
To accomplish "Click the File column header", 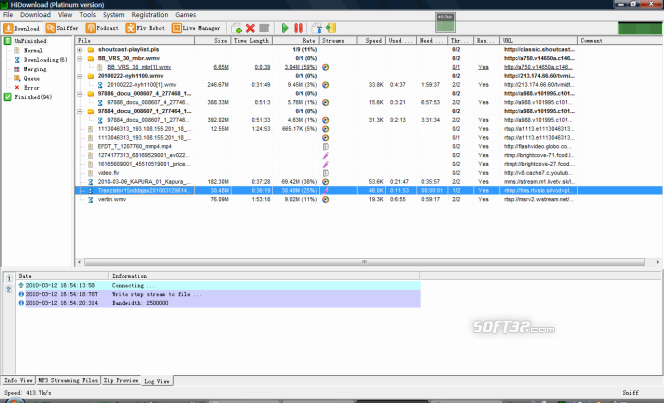I will tap(135, 41).
